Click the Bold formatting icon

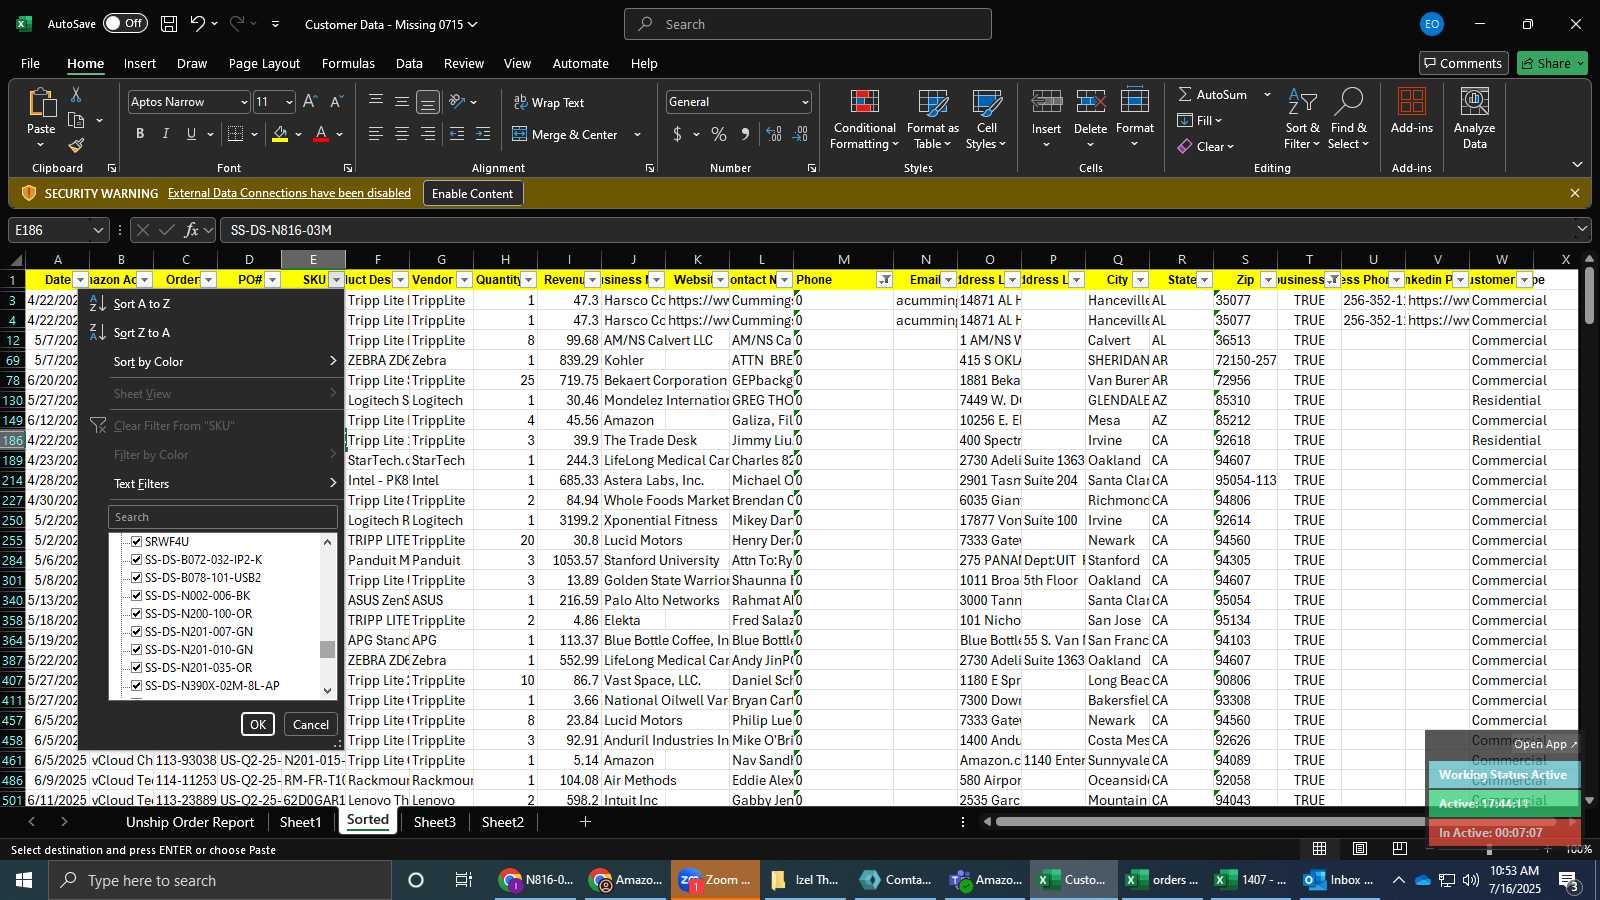point(140,134)
